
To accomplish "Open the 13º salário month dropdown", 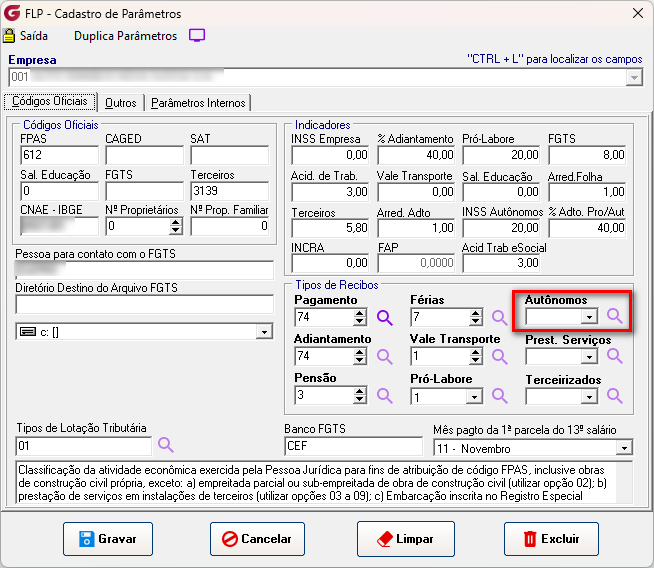I will (x=624, y=448).
